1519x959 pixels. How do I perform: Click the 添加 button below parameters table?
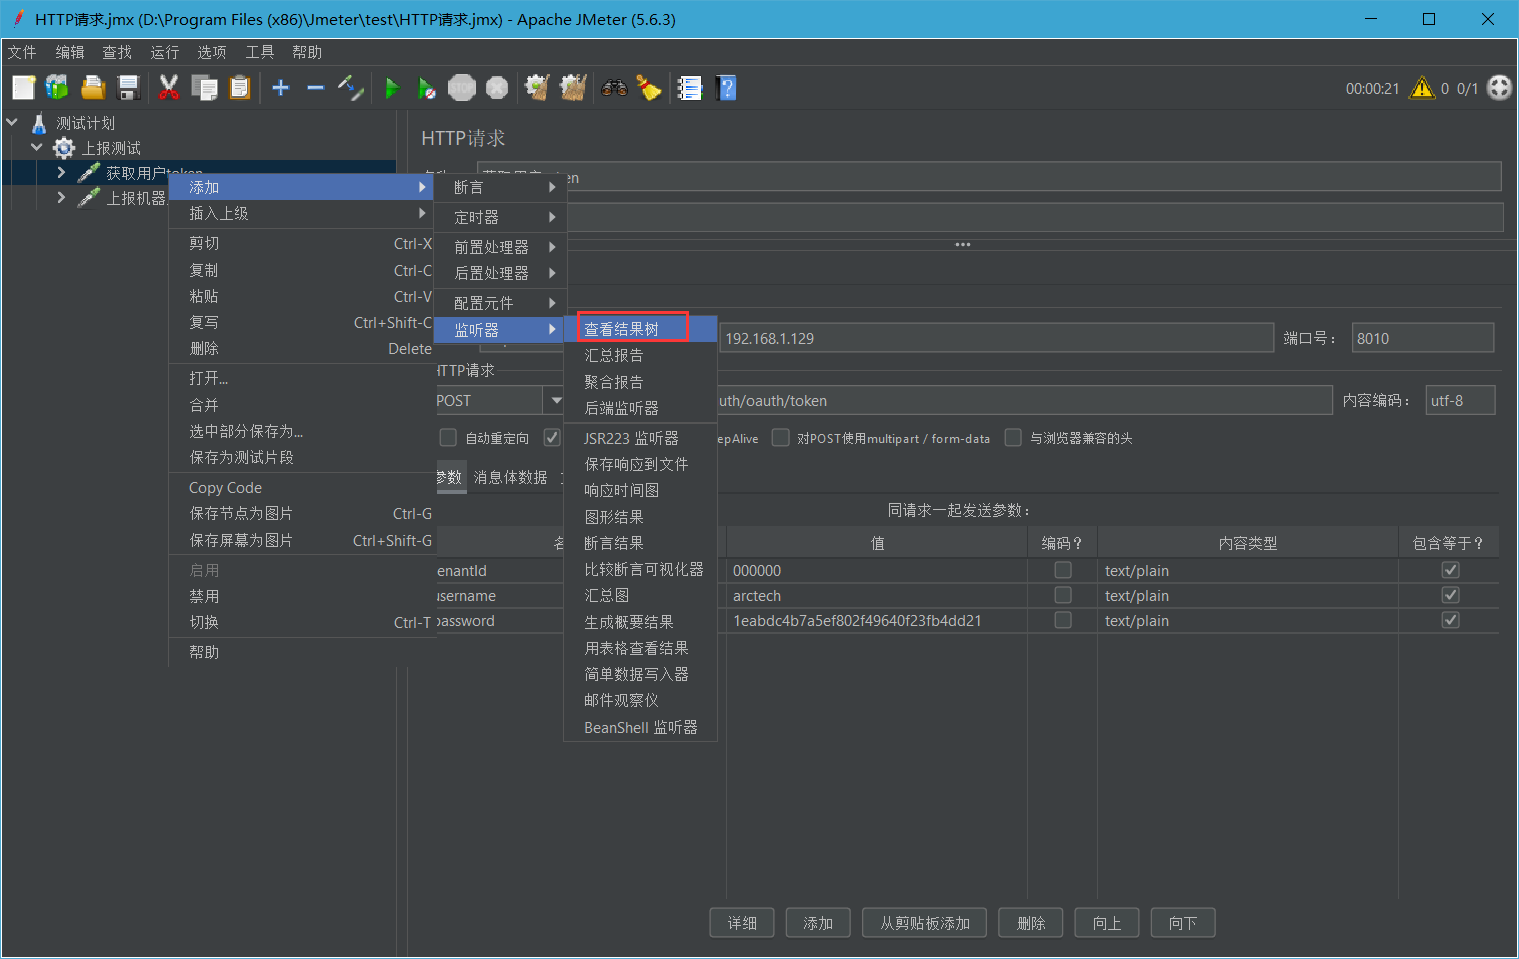(x=818, y=923)
